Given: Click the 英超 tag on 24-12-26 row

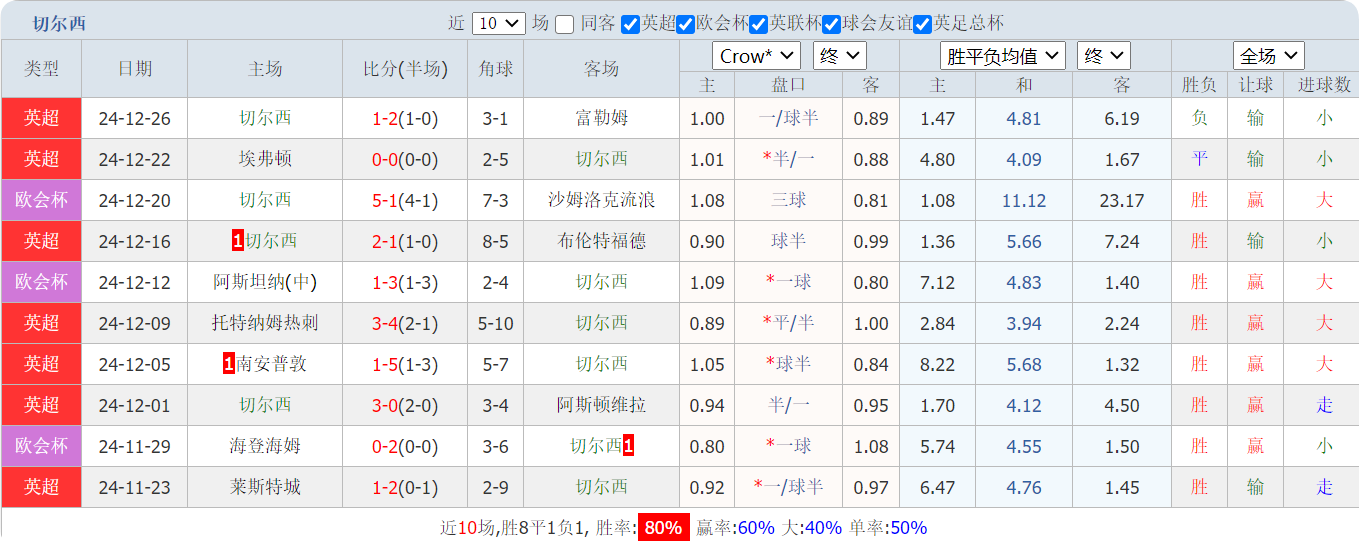Looking at the screenshot, I should point(41,118).
